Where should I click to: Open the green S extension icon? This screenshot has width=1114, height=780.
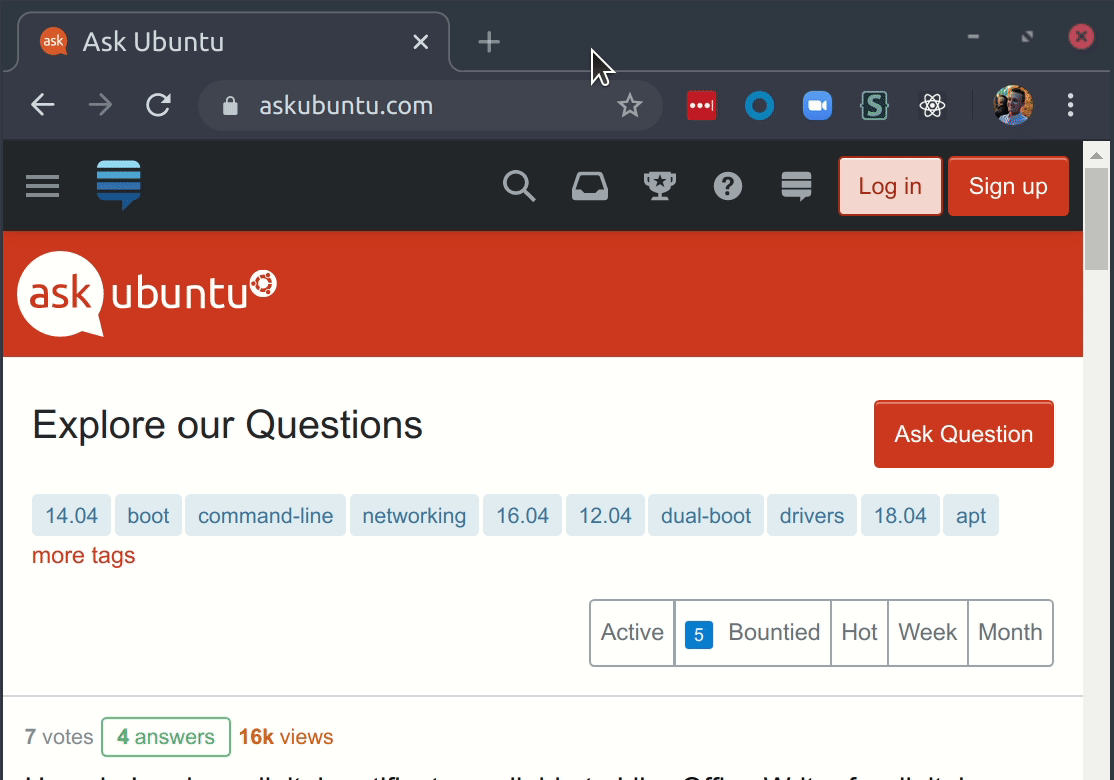click(x=875, y=106)
